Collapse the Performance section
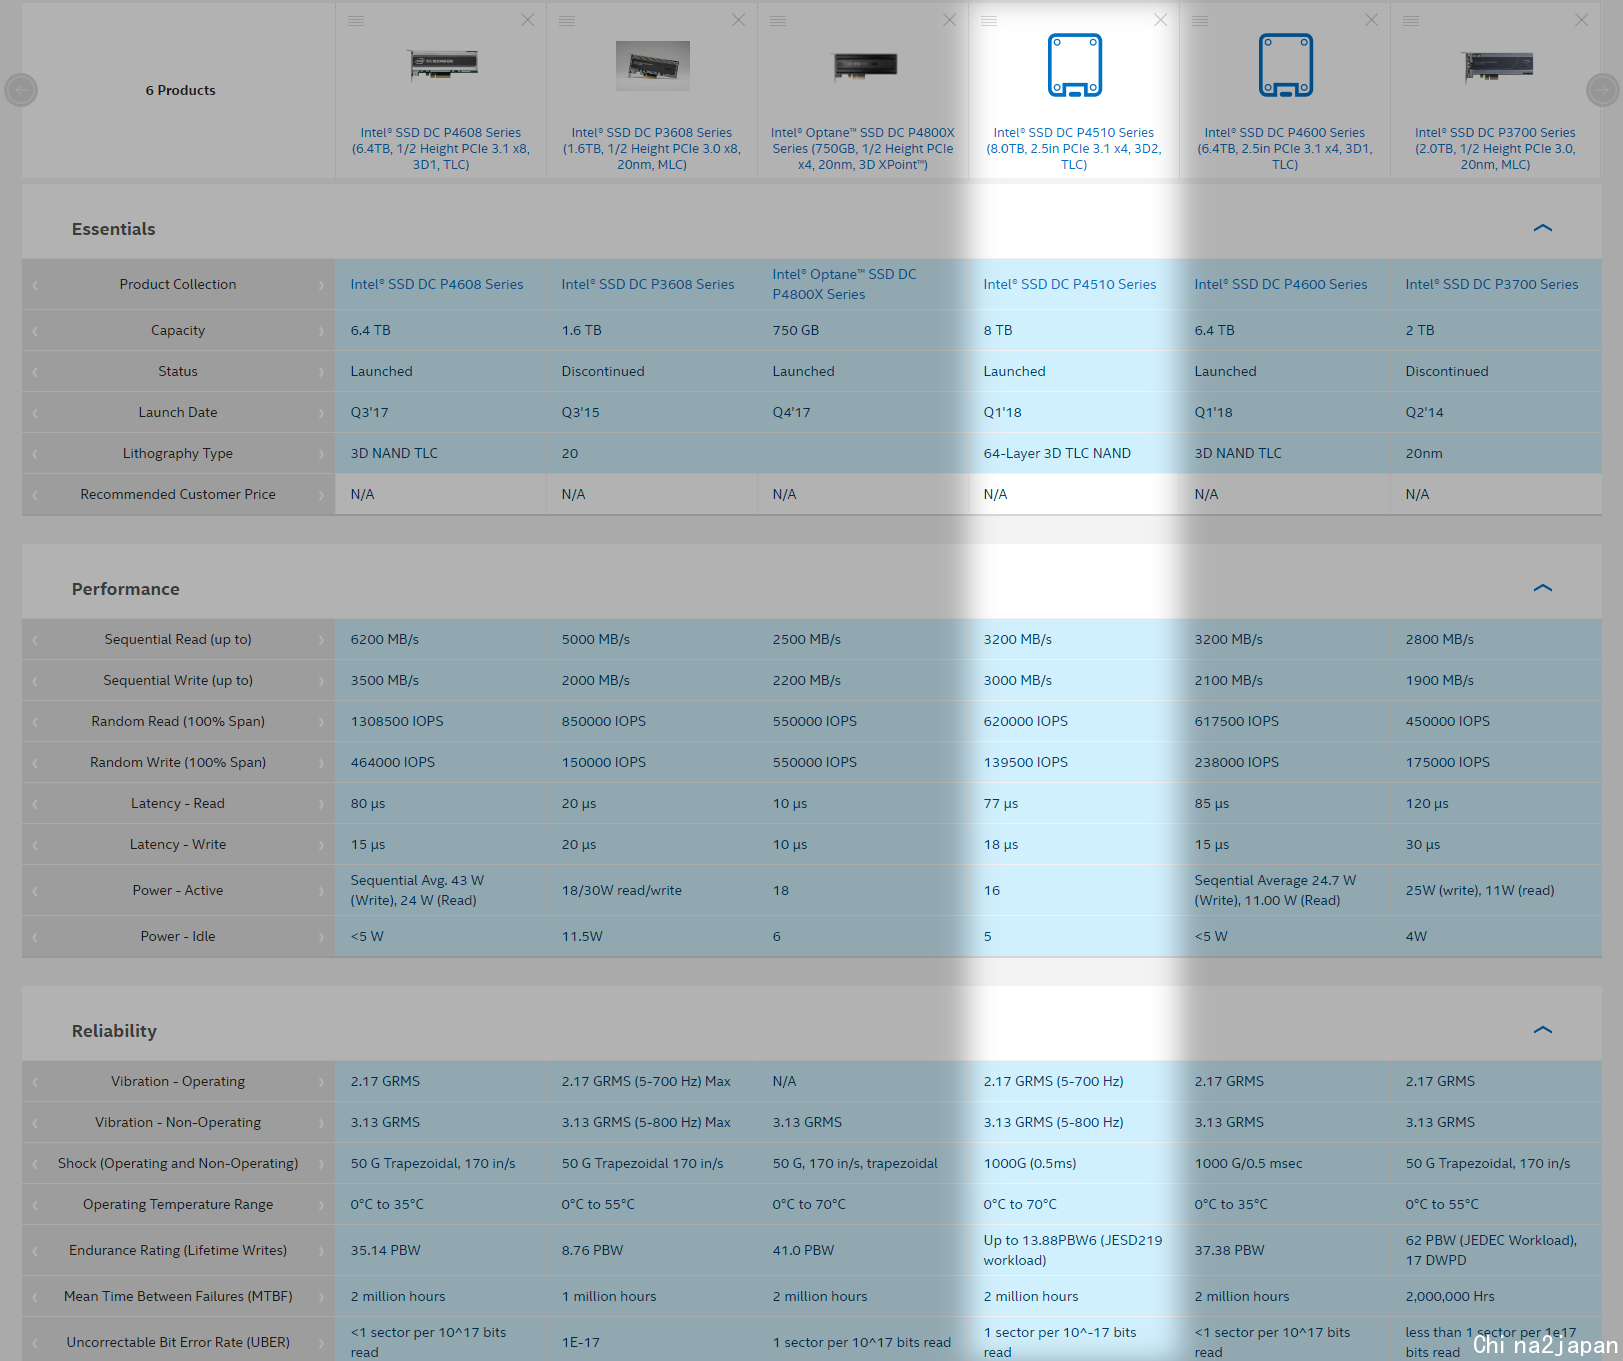 click(1543, 588)
